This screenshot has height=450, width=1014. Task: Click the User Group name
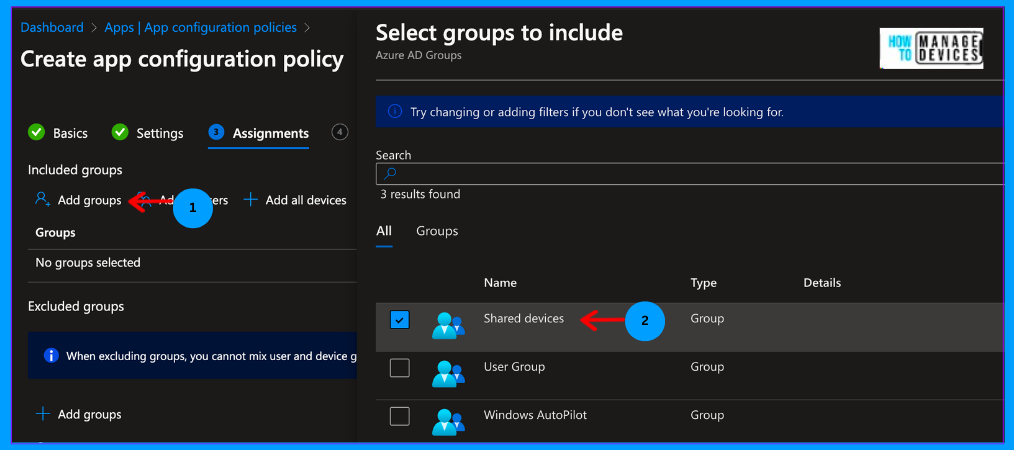514,367
